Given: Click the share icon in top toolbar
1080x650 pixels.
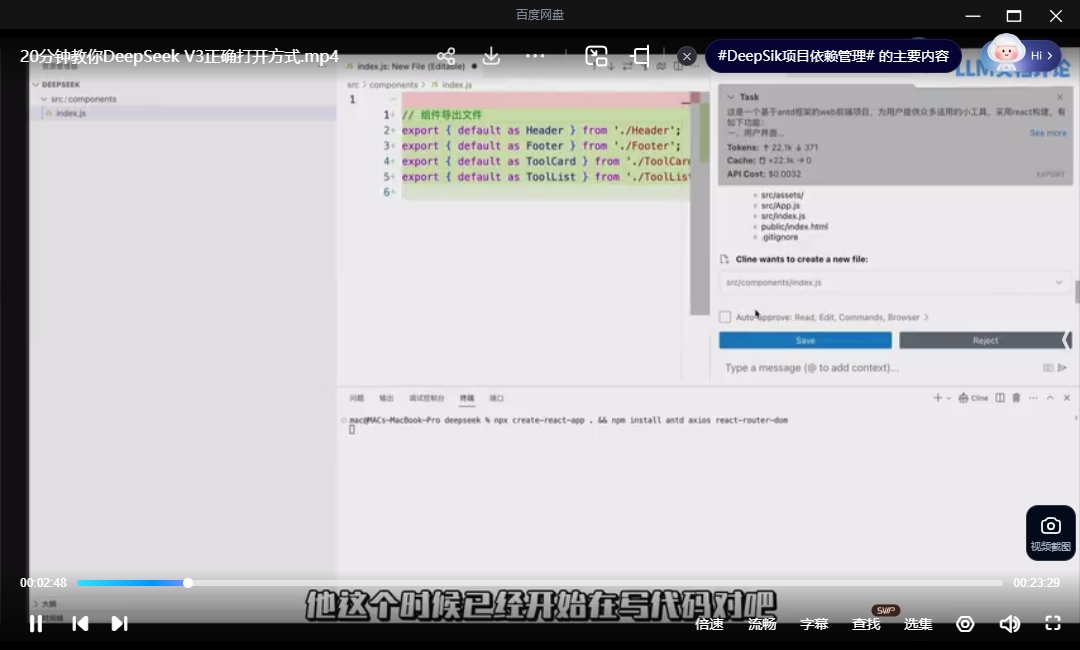Looking at the screenshot, I should pyautogui.click(x=446, y=56).
